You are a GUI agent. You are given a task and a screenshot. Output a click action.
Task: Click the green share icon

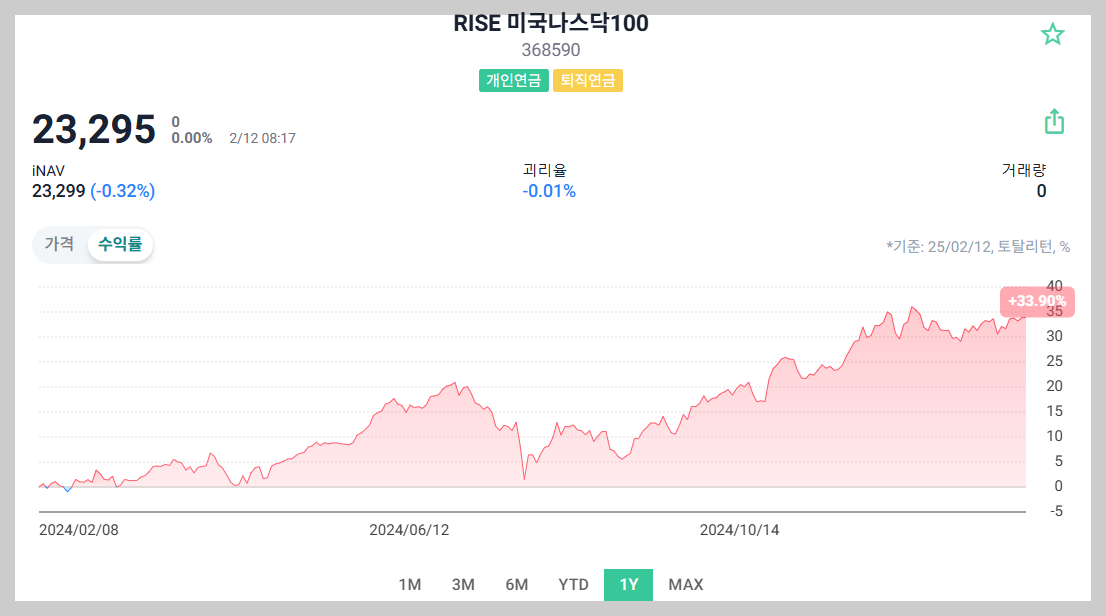(x=1054, y=121)
